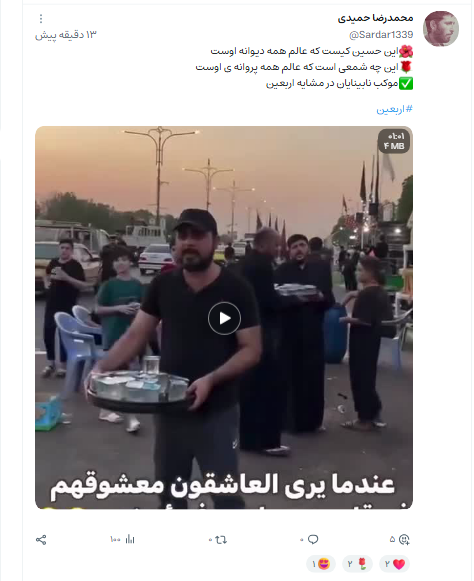Open comments via the speech bubble icon
The image size is (474, 581).
313,540
